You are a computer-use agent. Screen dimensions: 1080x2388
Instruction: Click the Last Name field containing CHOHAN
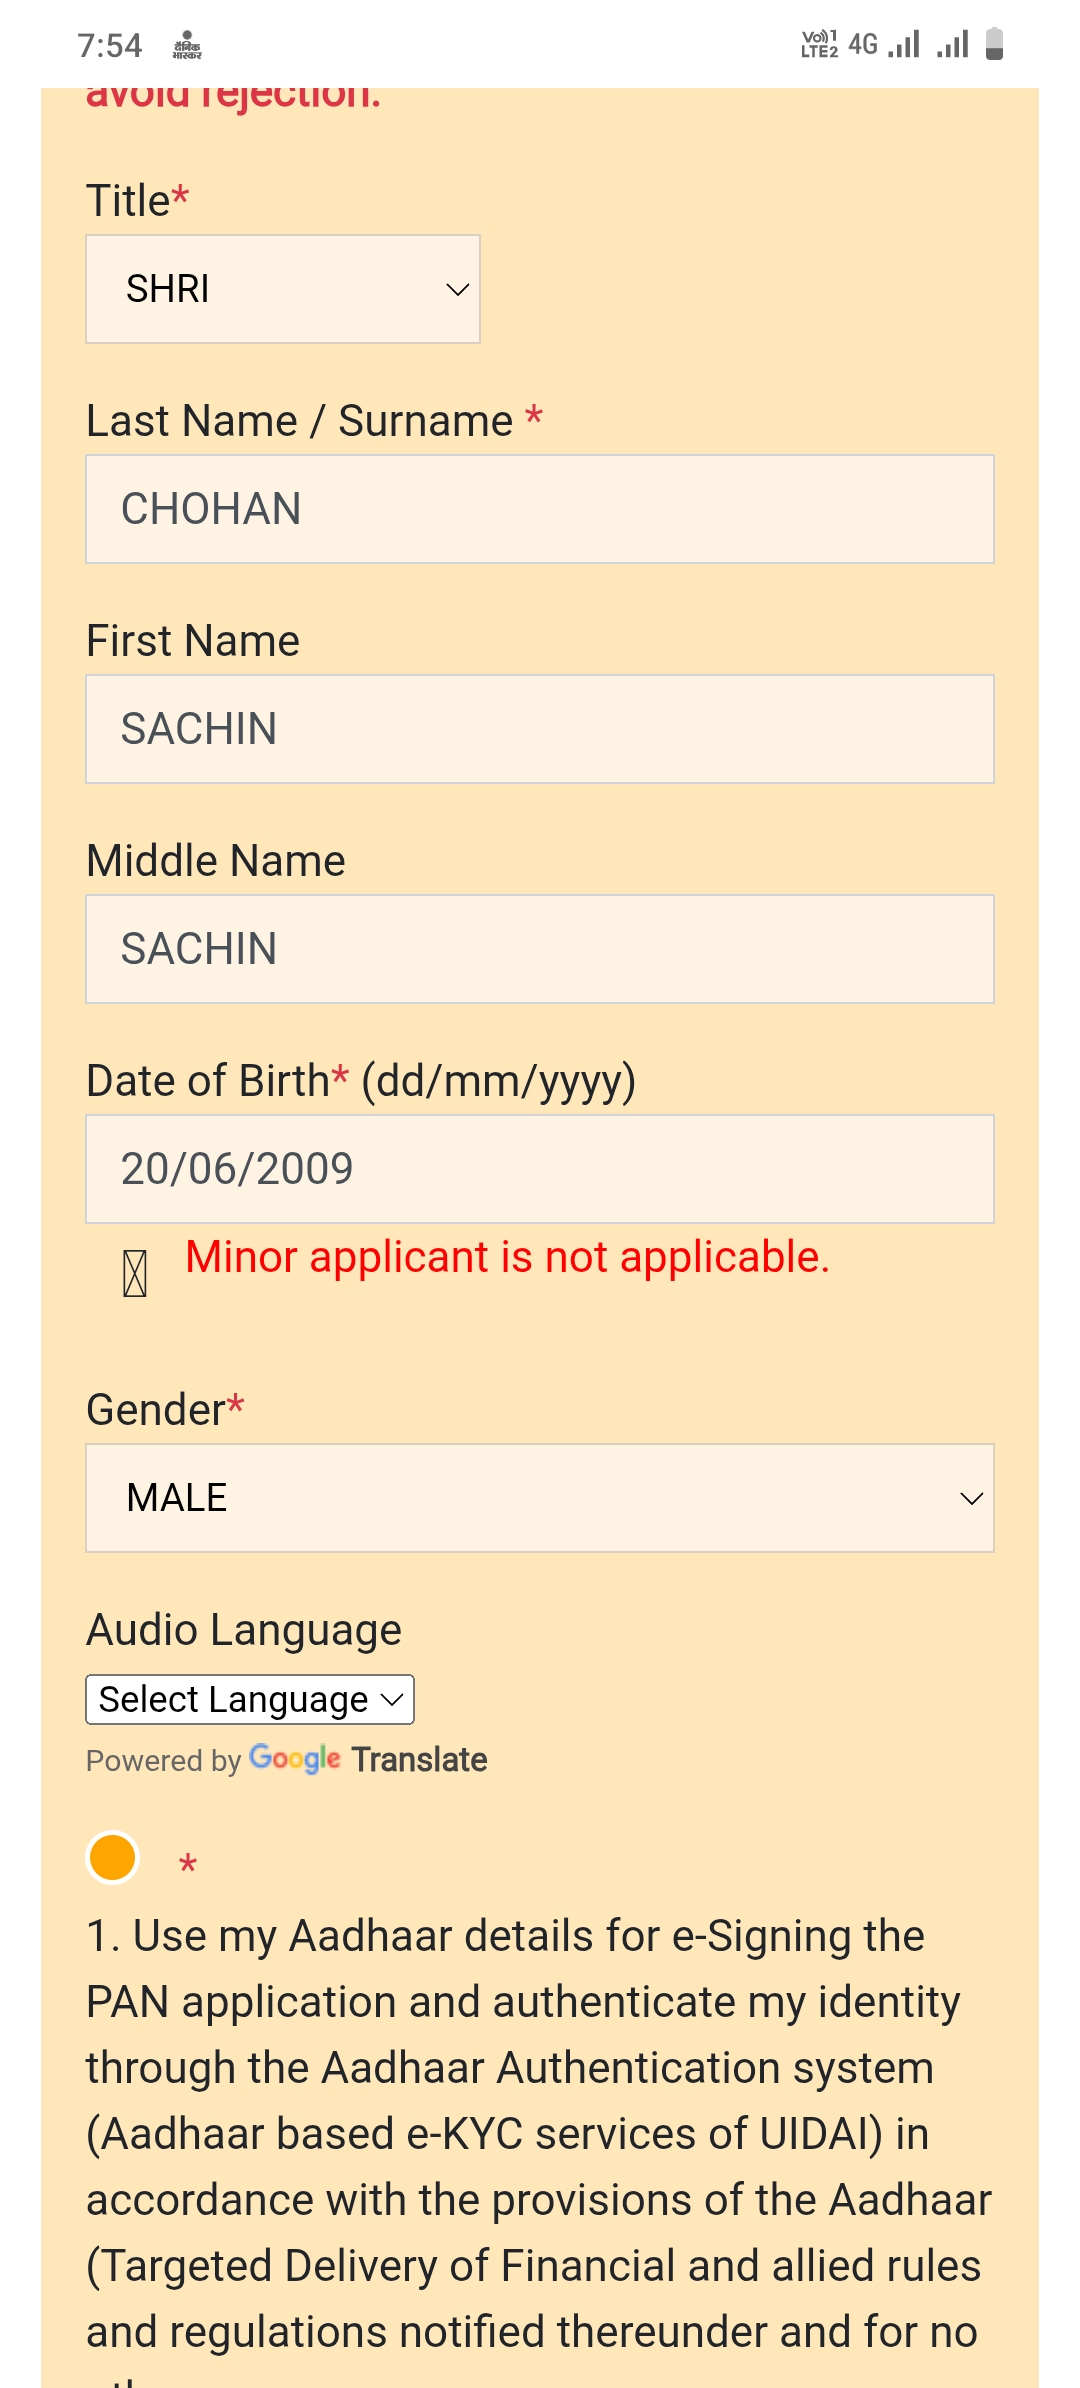(540, 509)
